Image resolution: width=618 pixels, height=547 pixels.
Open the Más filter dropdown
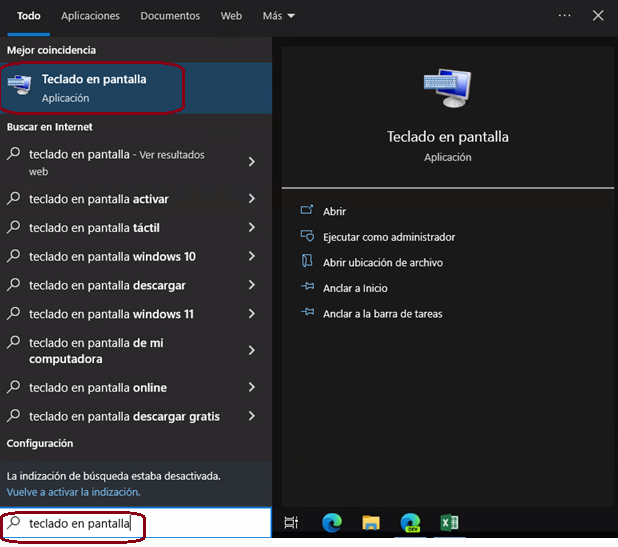[x=279, y=16]
